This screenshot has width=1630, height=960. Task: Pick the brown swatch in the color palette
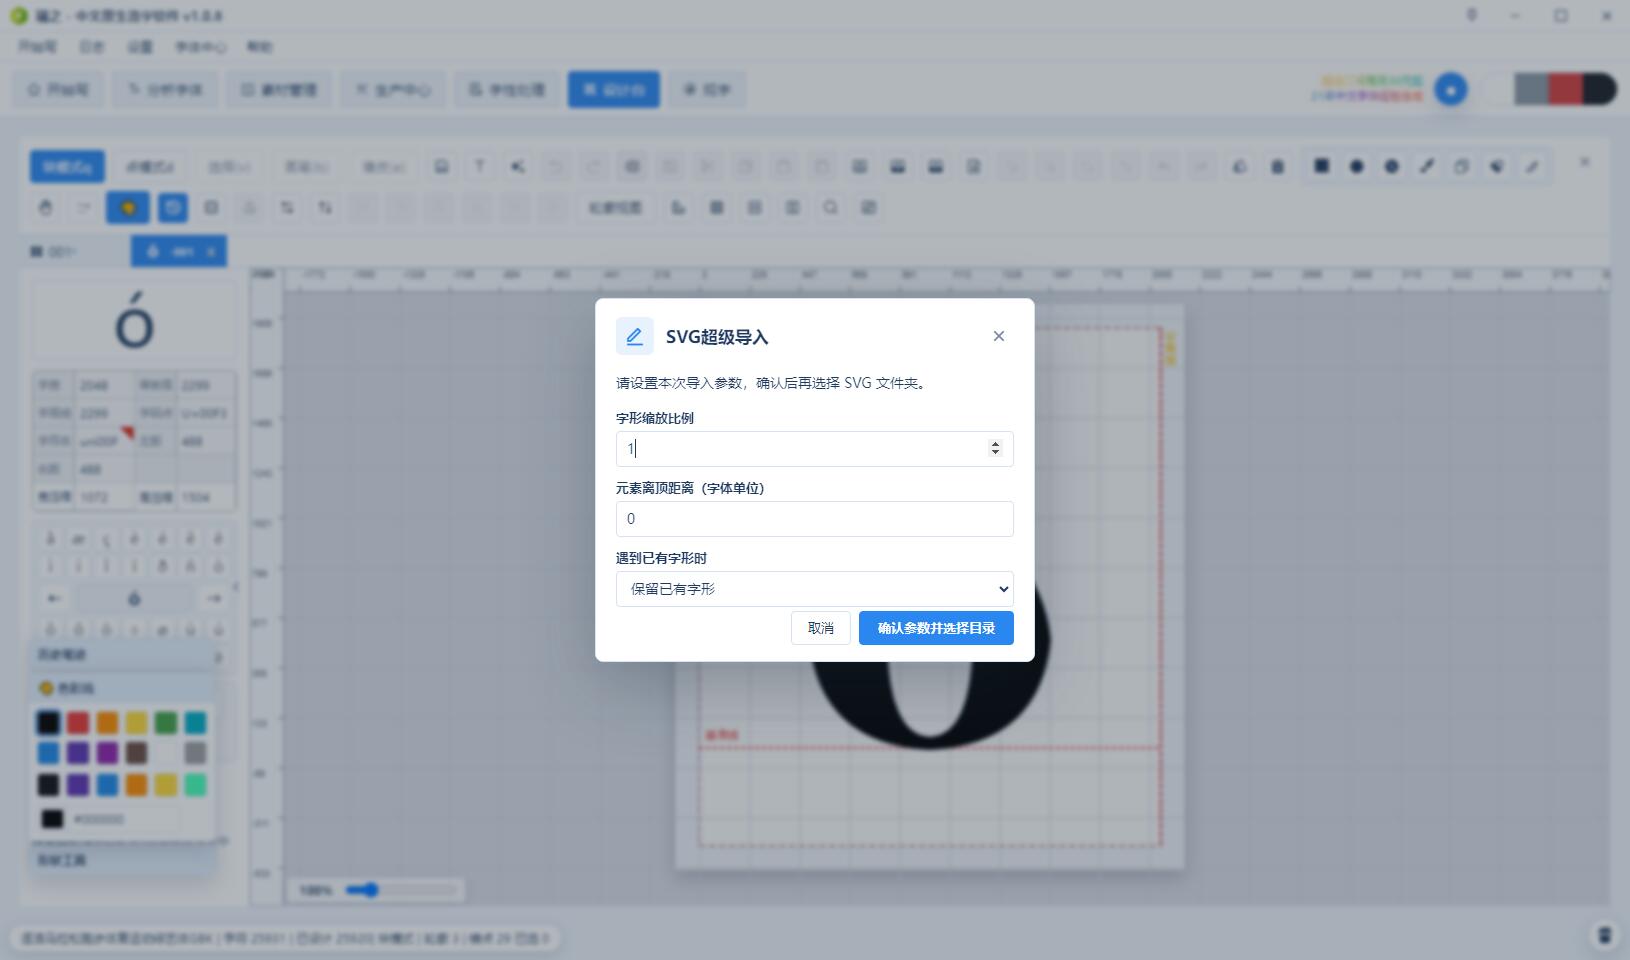[137, 753]
